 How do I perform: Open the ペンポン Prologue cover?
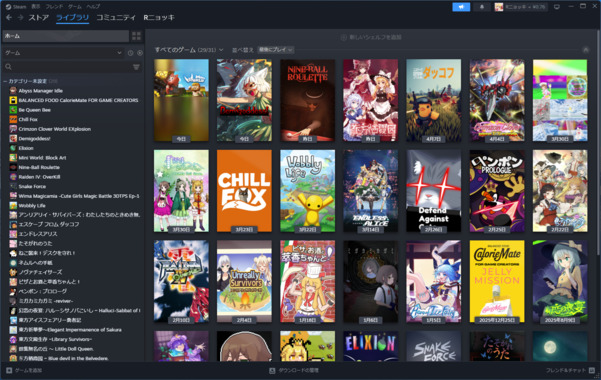(497, 191)
